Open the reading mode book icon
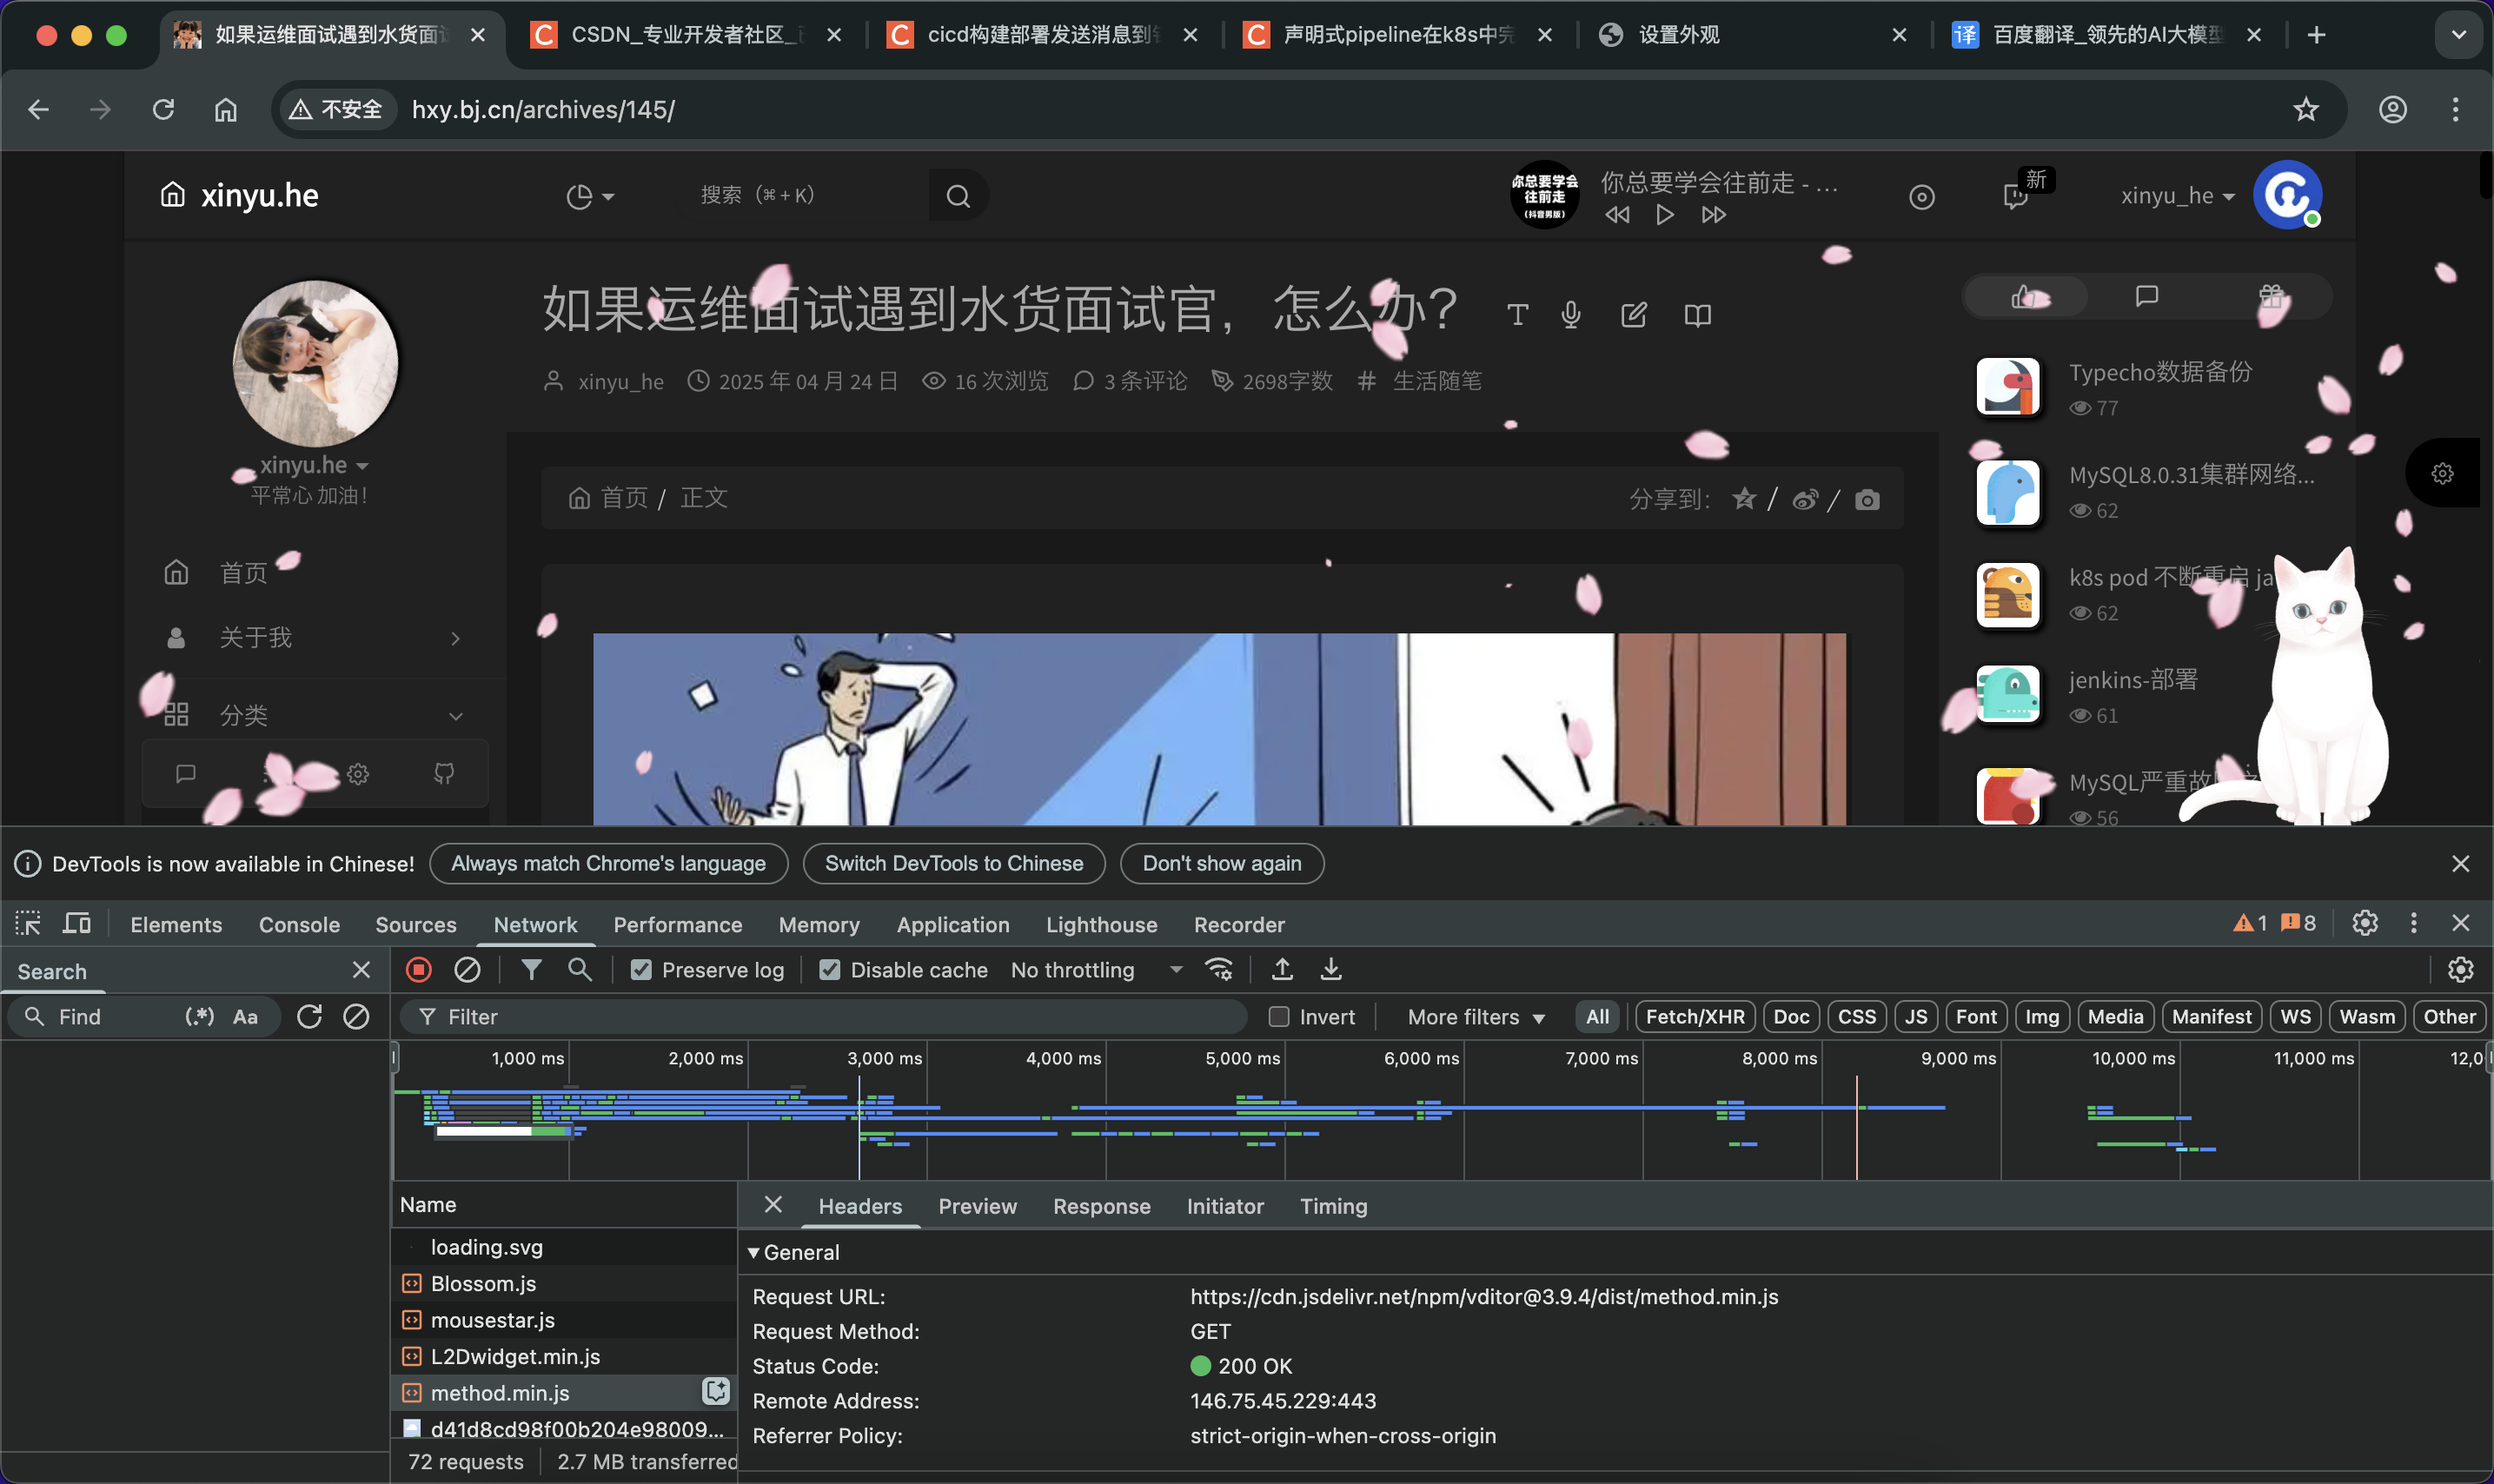2494x1484 pixels. pyautogui.click(x=1698, y=315)
